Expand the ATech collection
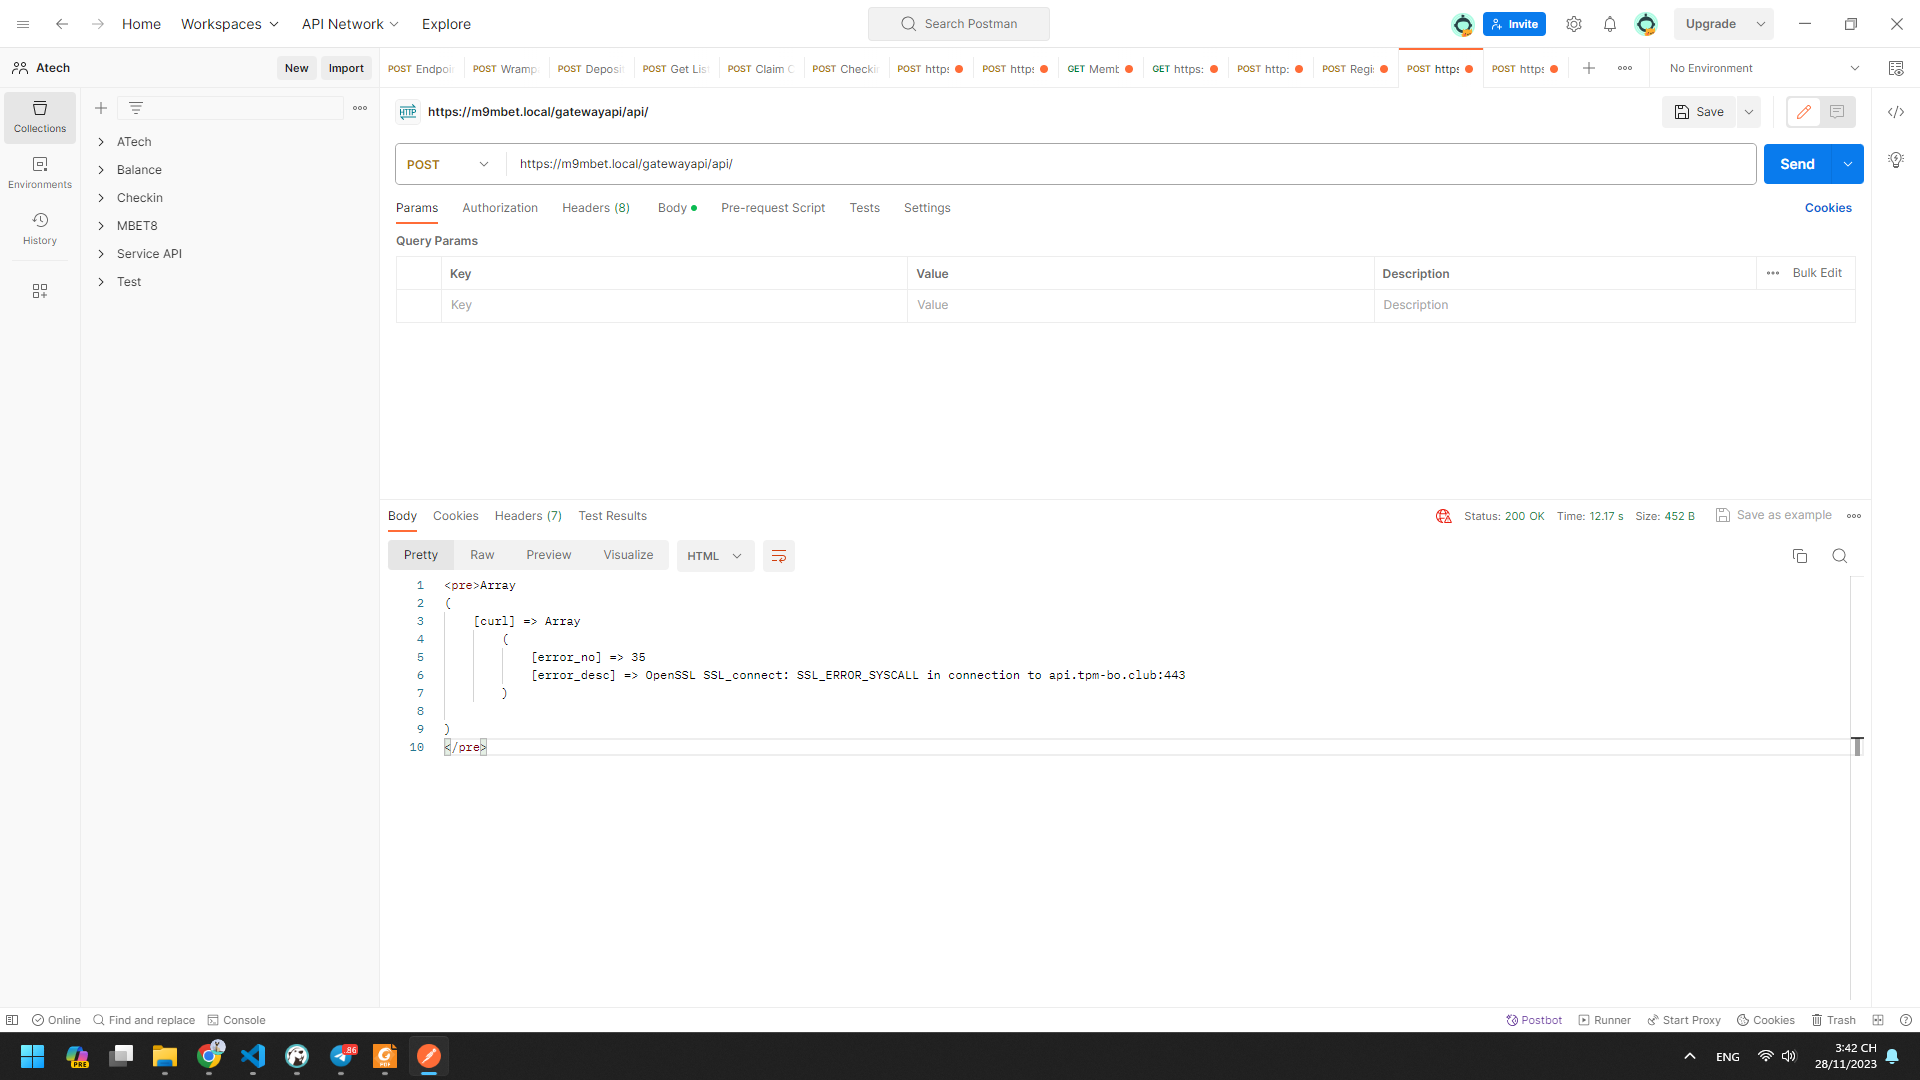The height and width of the screenshot is (1080, 1920). tap(101, 142)
